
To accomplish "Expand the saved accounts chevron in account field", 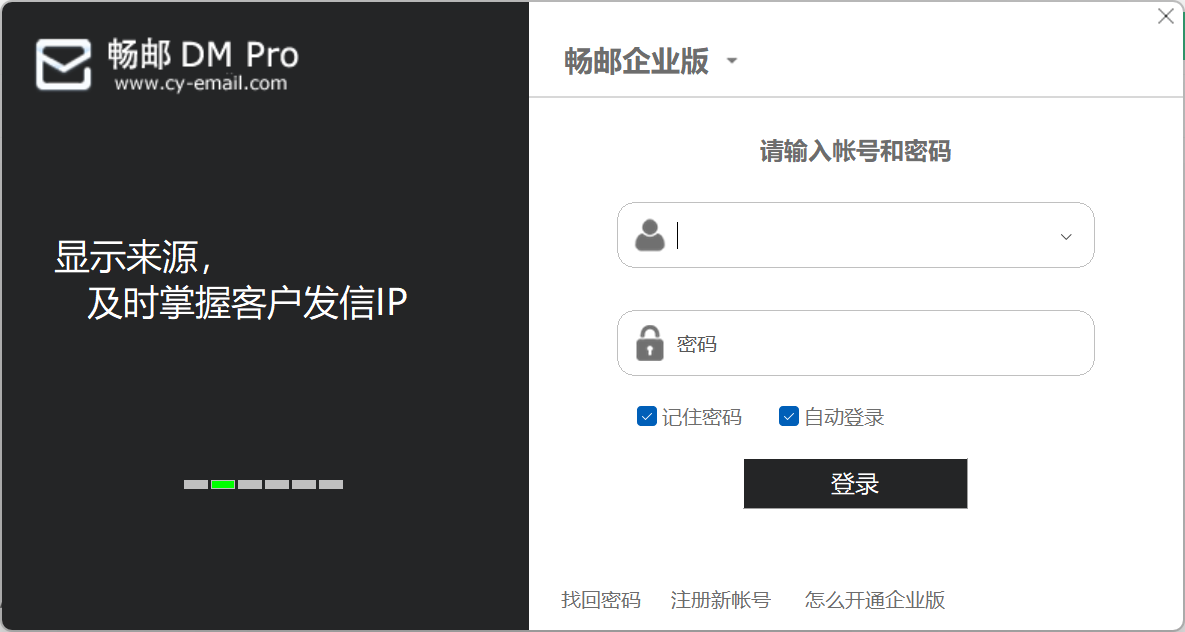I will point(1066,237).
